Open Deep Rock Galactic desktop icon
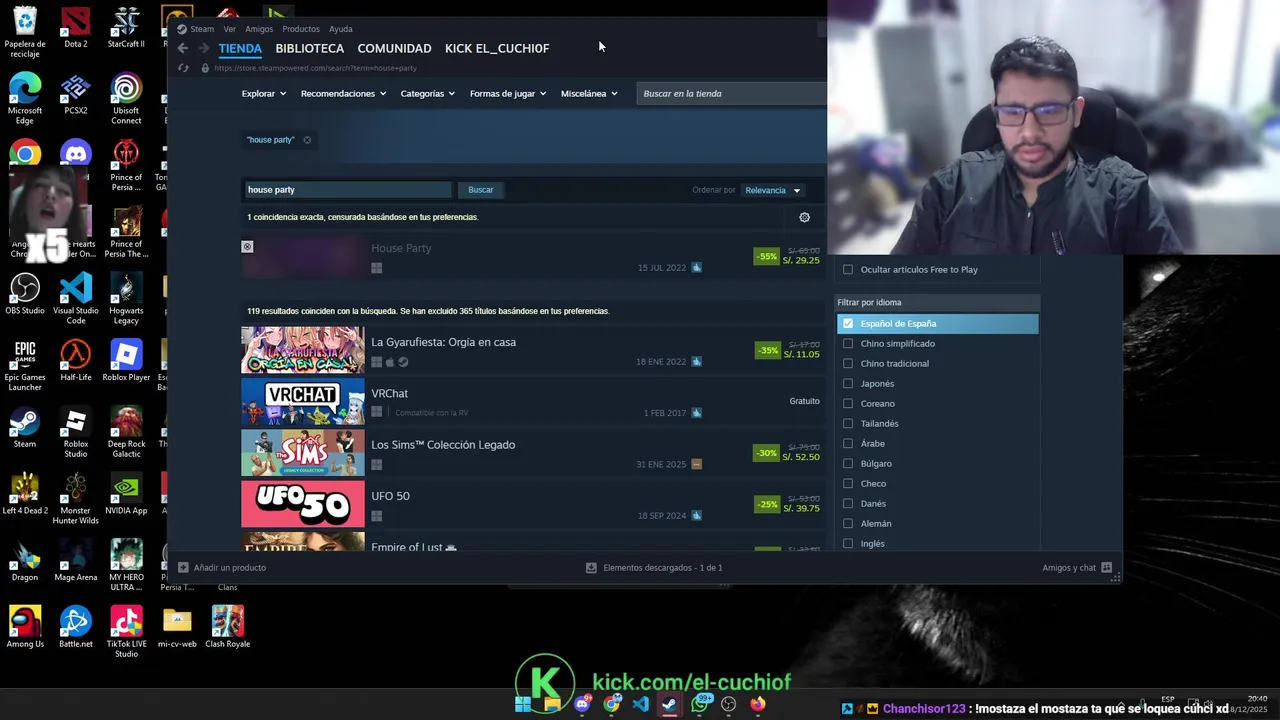The width and height of the screenshot is (1280, 720). coord(126,433)
